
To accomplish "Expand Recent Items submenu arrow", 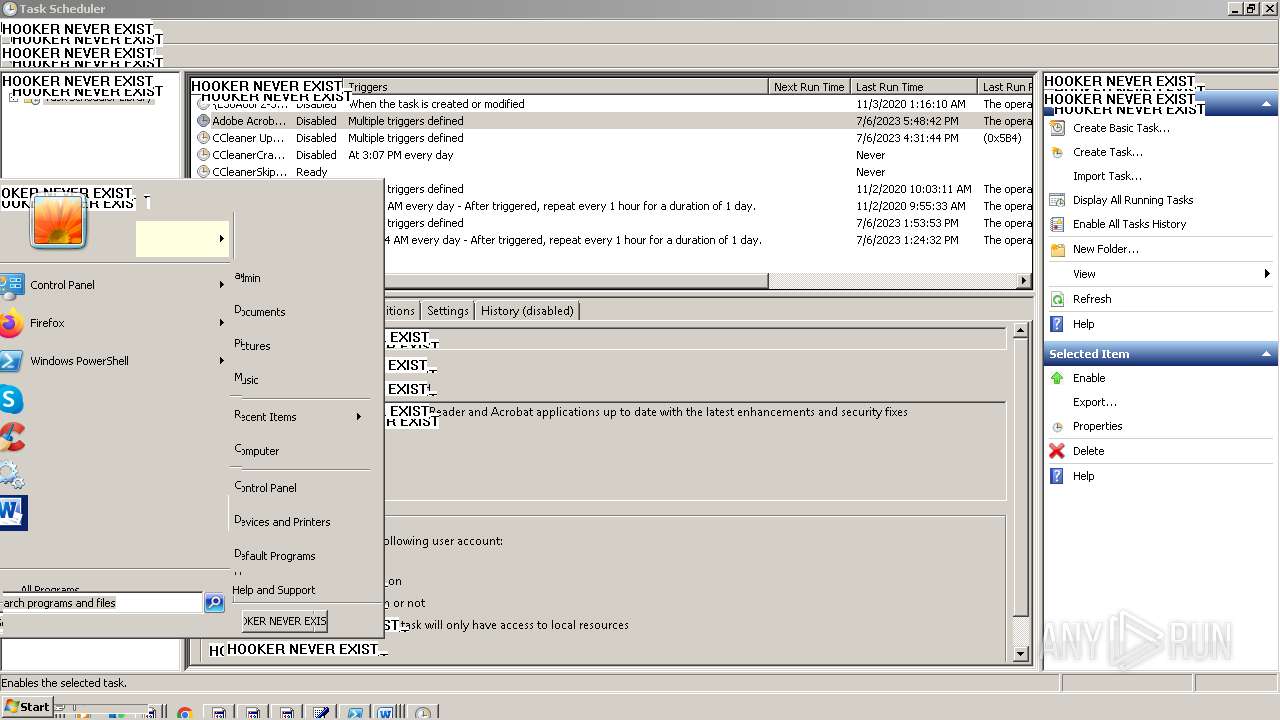I will 358,417.
